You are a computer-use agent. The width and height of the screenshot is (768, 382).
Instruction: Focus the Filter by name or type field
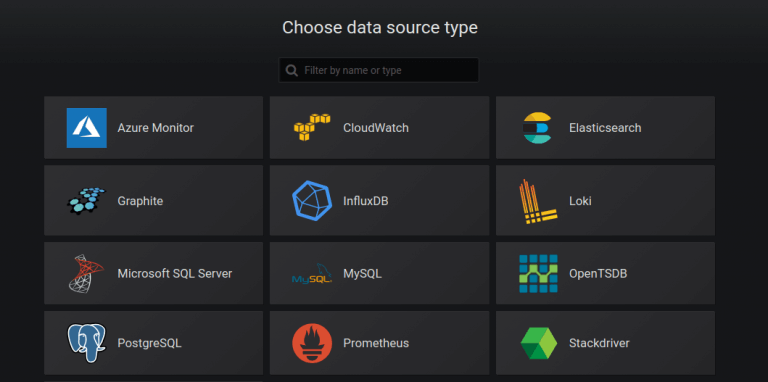click(x=379, y=70)
